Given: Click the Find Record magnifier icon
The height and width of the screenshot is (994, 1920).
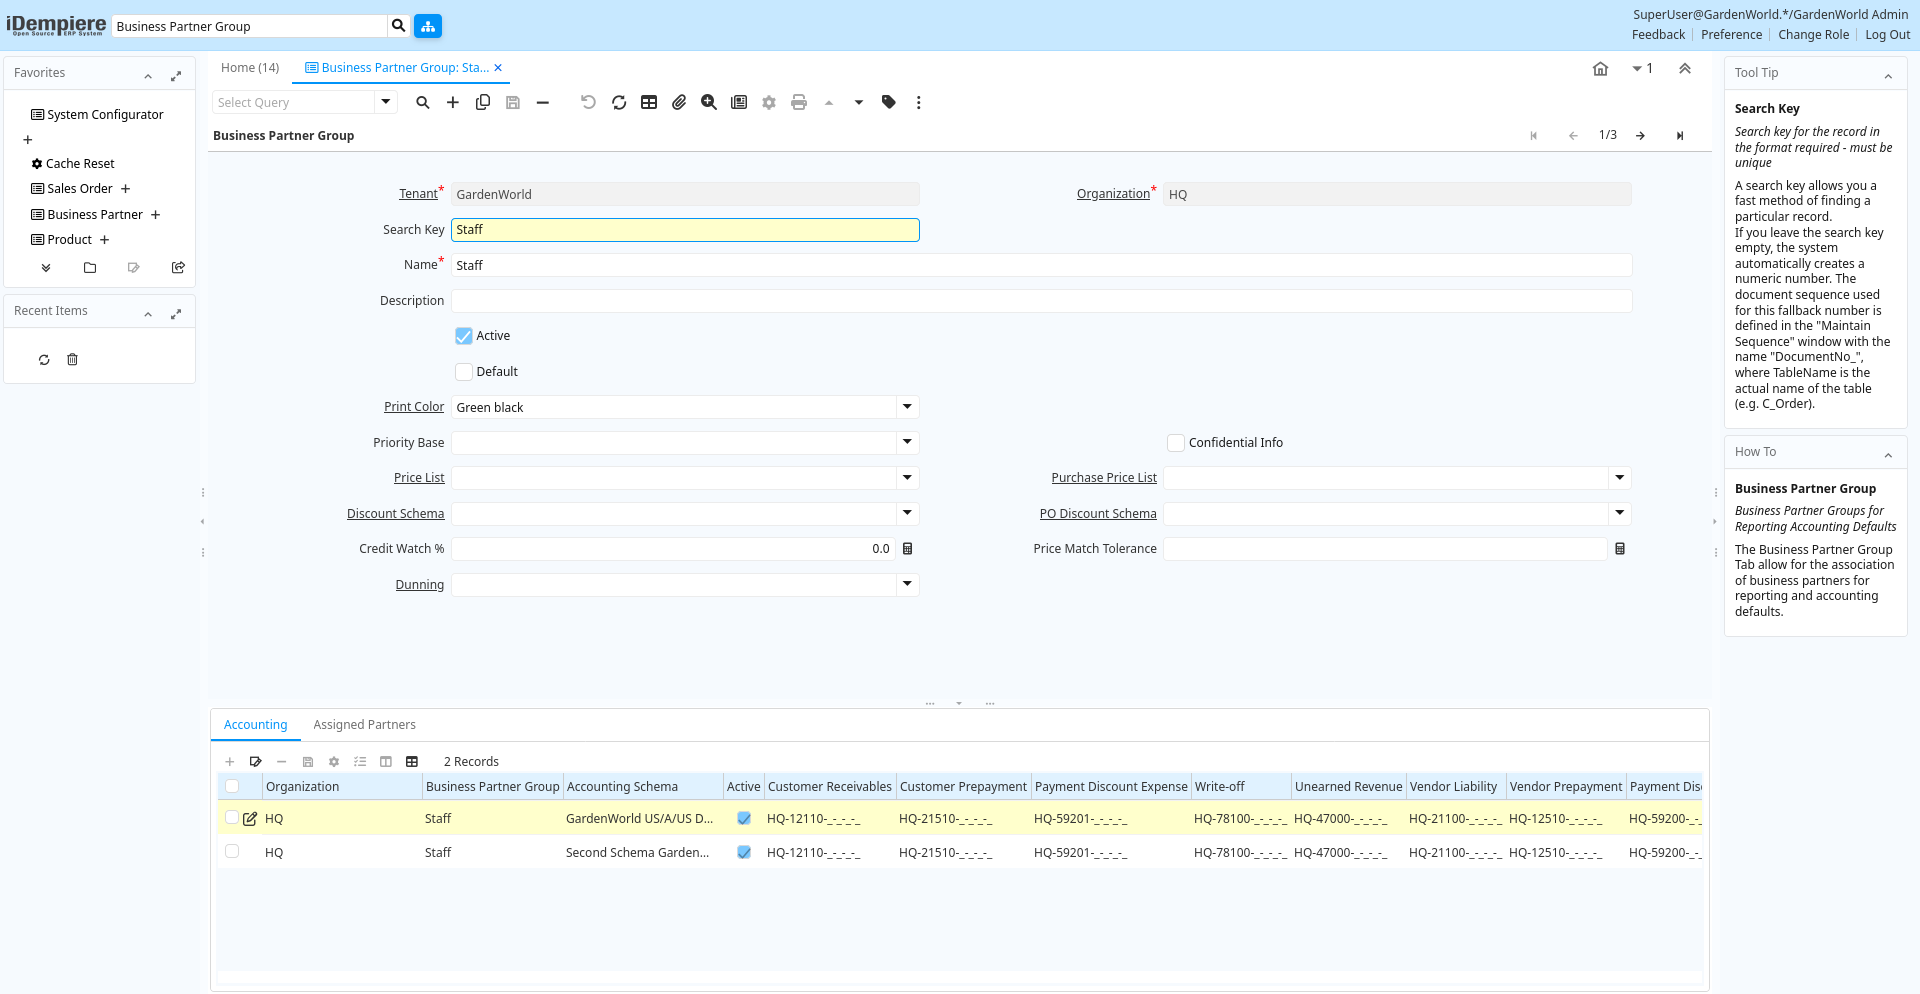Looking at the screenshot, I should point(423,102).
